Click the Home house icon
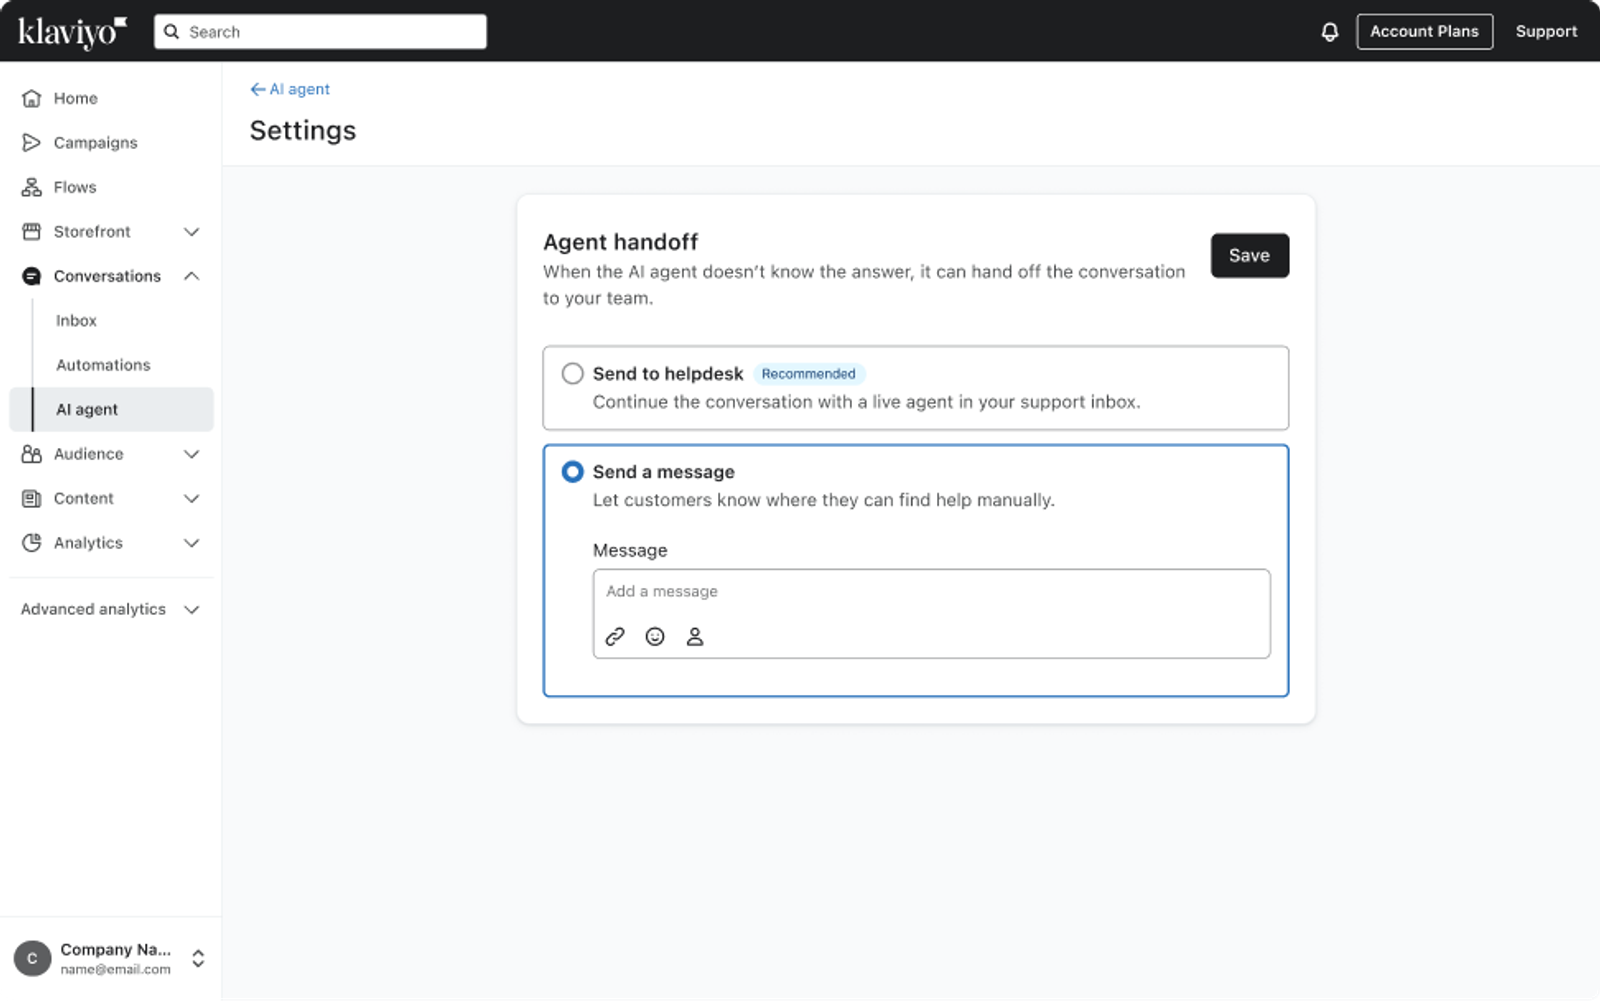1600x1001 pixels. 32,98
